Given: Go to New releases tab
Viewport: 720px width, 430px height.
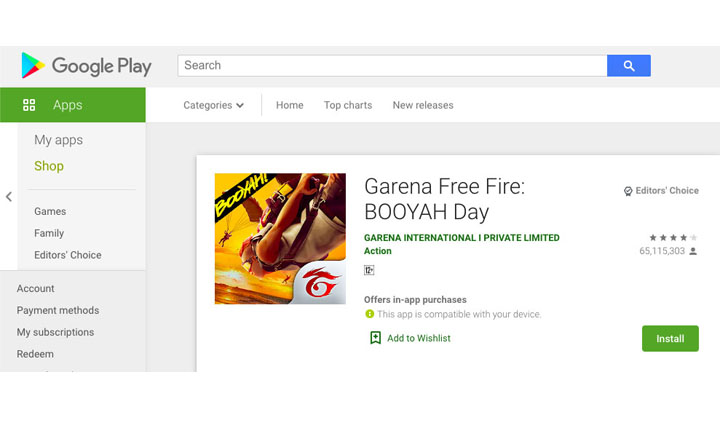Looking at the screenshot, I should [x=422, y=105].
